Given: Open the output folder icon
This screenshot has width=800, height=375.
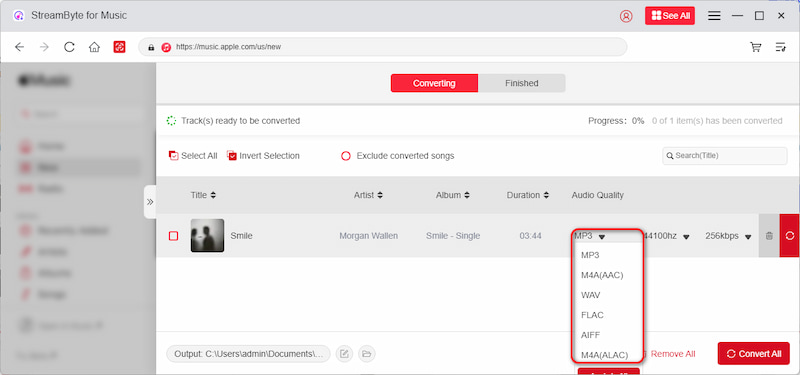Looking at the screenshot, I should tap(366, 354).
